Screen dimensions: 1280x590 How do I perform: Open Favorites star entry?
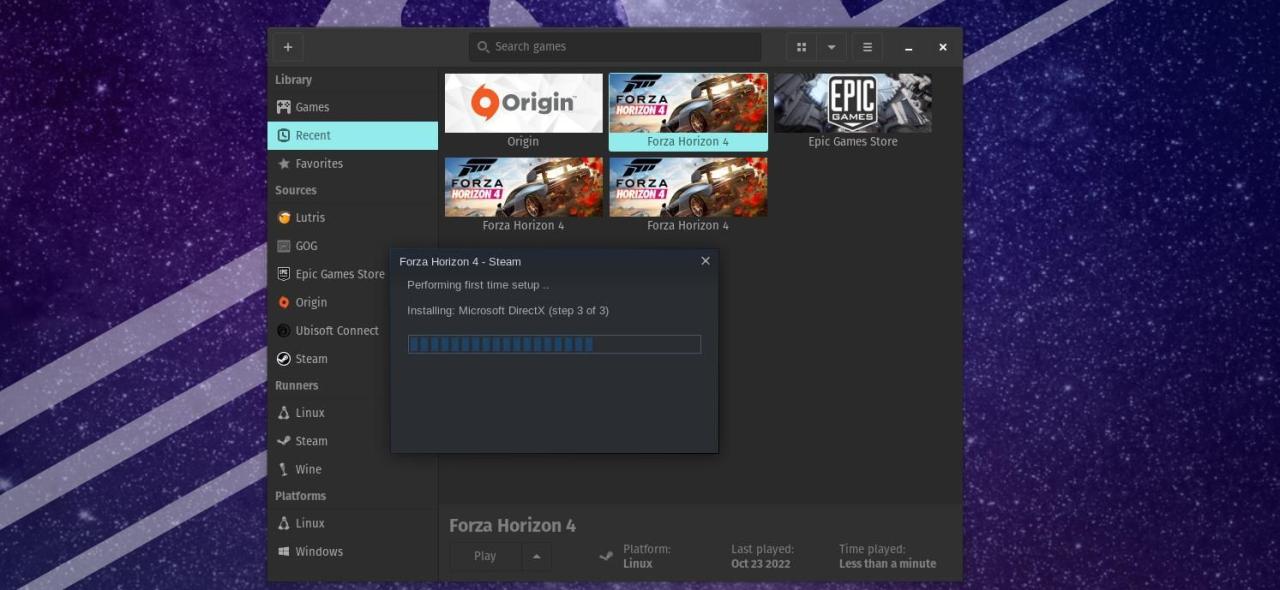pos(353,163)
